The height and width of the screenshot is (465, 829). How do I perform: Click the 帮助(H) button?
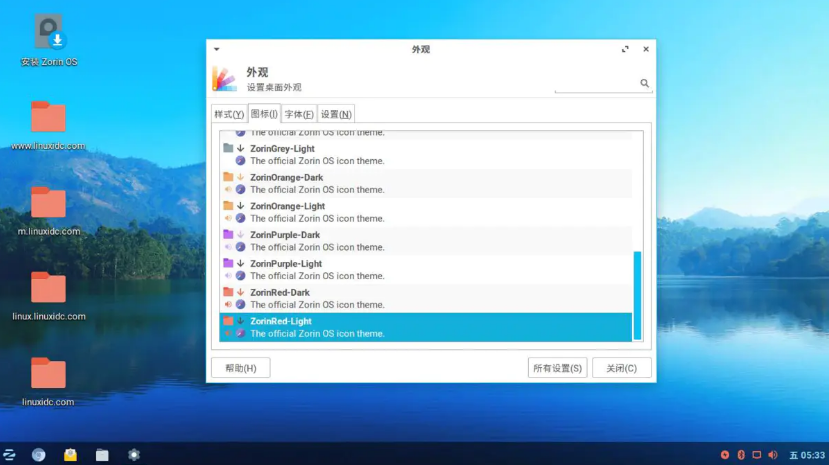click(x=240, y=368)
